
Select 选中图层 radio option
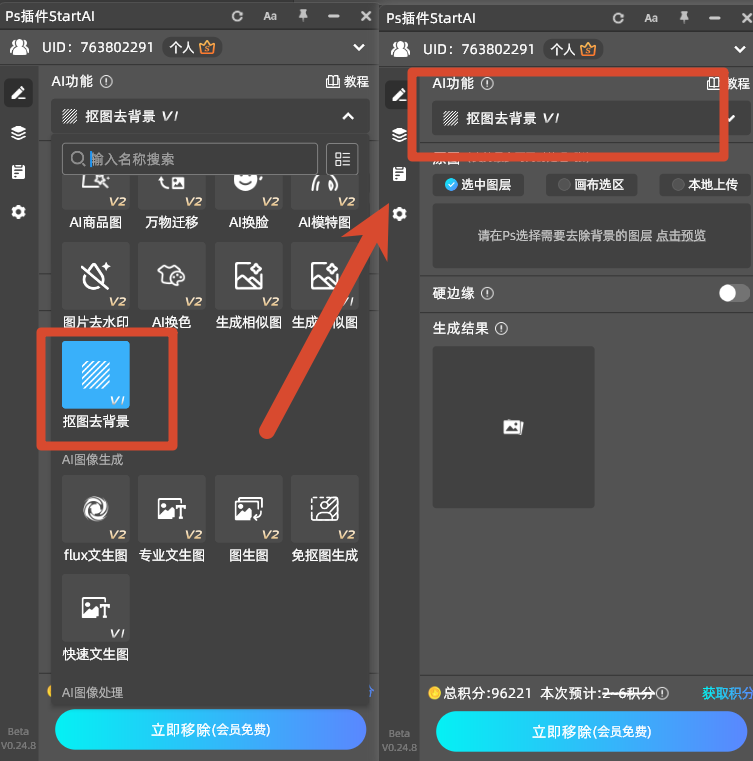(x=478, y=184)
